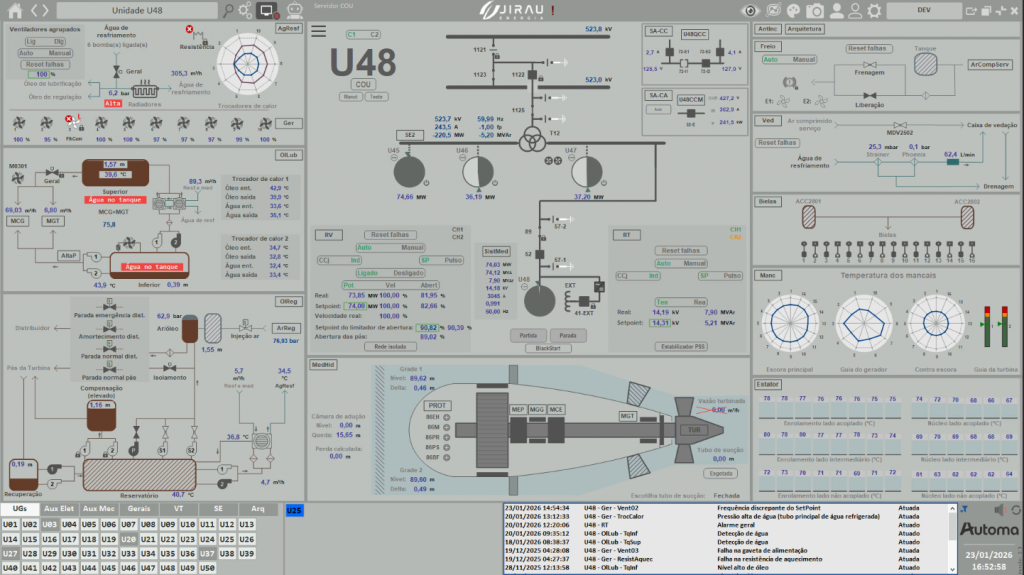Open the DEV environment dropdown

923,10
